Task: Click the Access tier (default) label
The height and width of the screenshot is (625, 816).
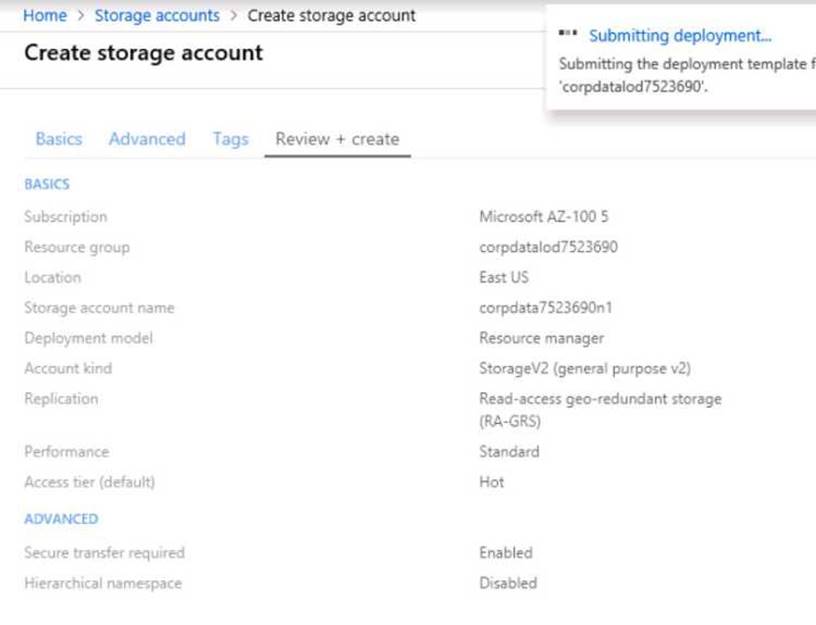Action: tap(90, 482)
